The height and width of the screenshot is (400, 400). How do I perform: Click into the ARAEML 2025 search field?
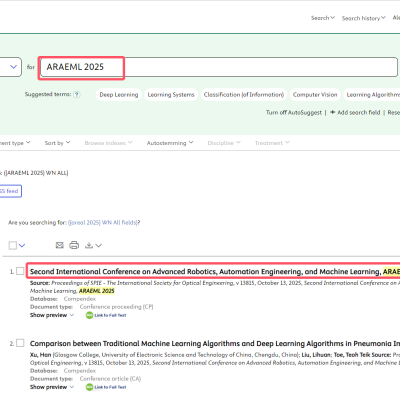[x=219, y=67]
